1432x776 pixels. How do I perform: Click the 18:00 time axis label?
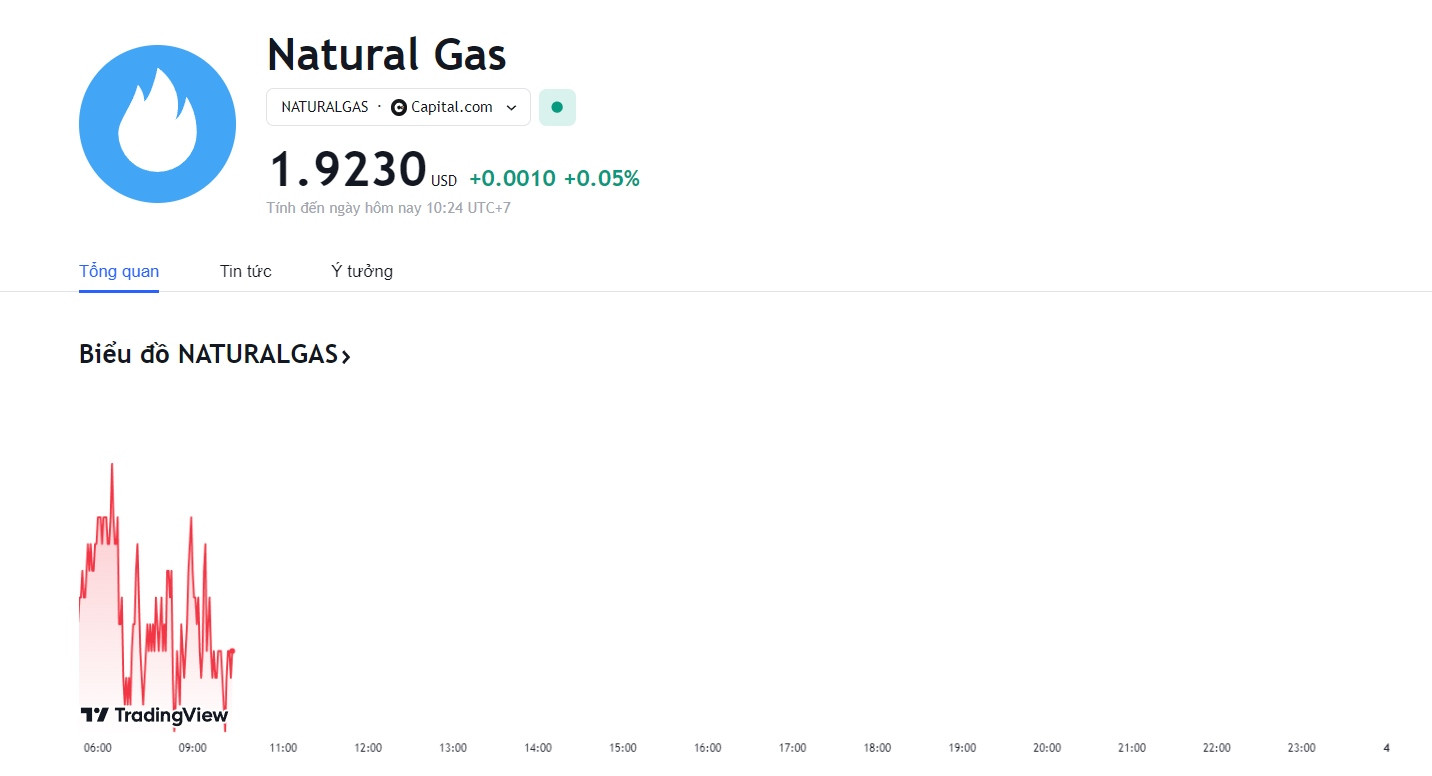(x=878, y=748)
